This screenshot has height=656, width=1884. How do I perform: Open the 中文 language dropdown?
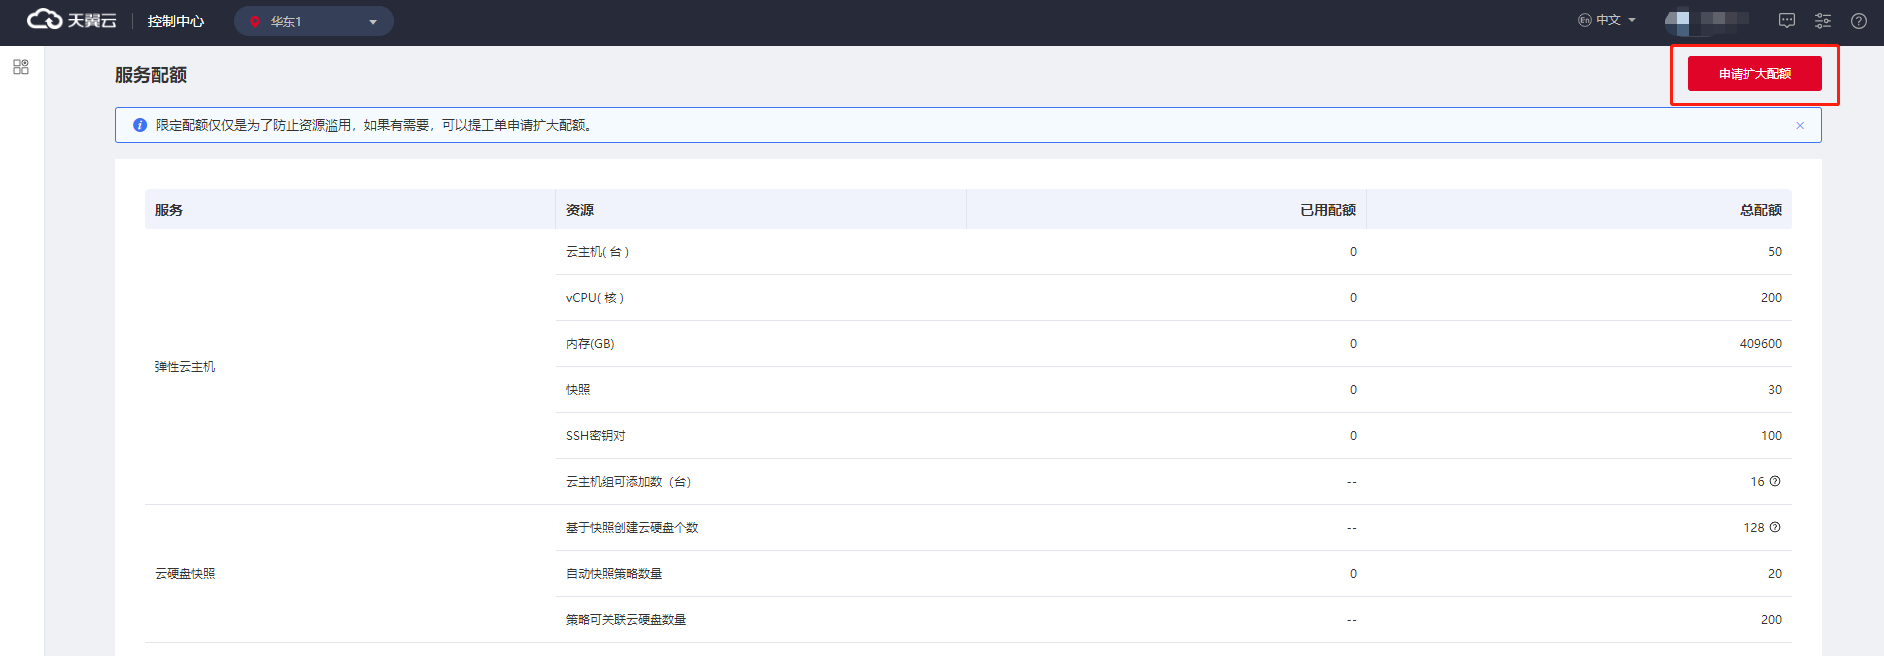(x=1607, y=20)
